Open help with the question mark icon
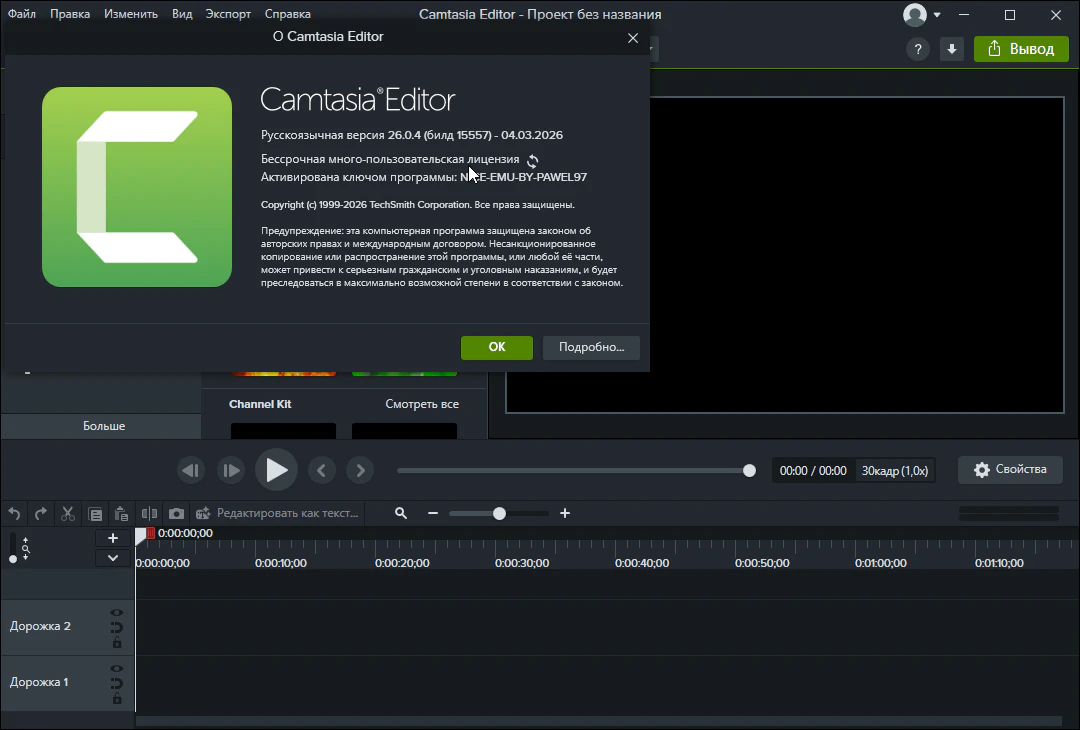This screenshot has height=730, width=1080. pyautogui.click(x=916, y=49)
